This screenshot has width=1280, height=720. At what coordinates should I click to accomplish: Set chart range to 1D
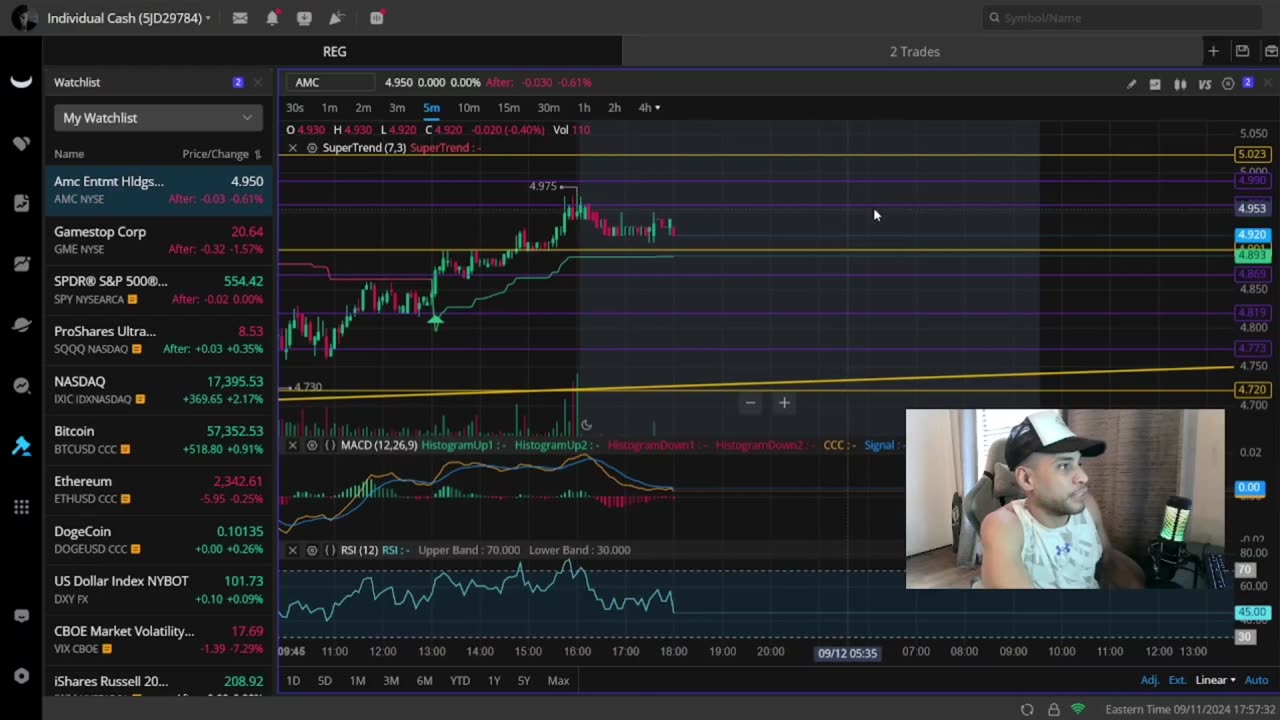293,681
